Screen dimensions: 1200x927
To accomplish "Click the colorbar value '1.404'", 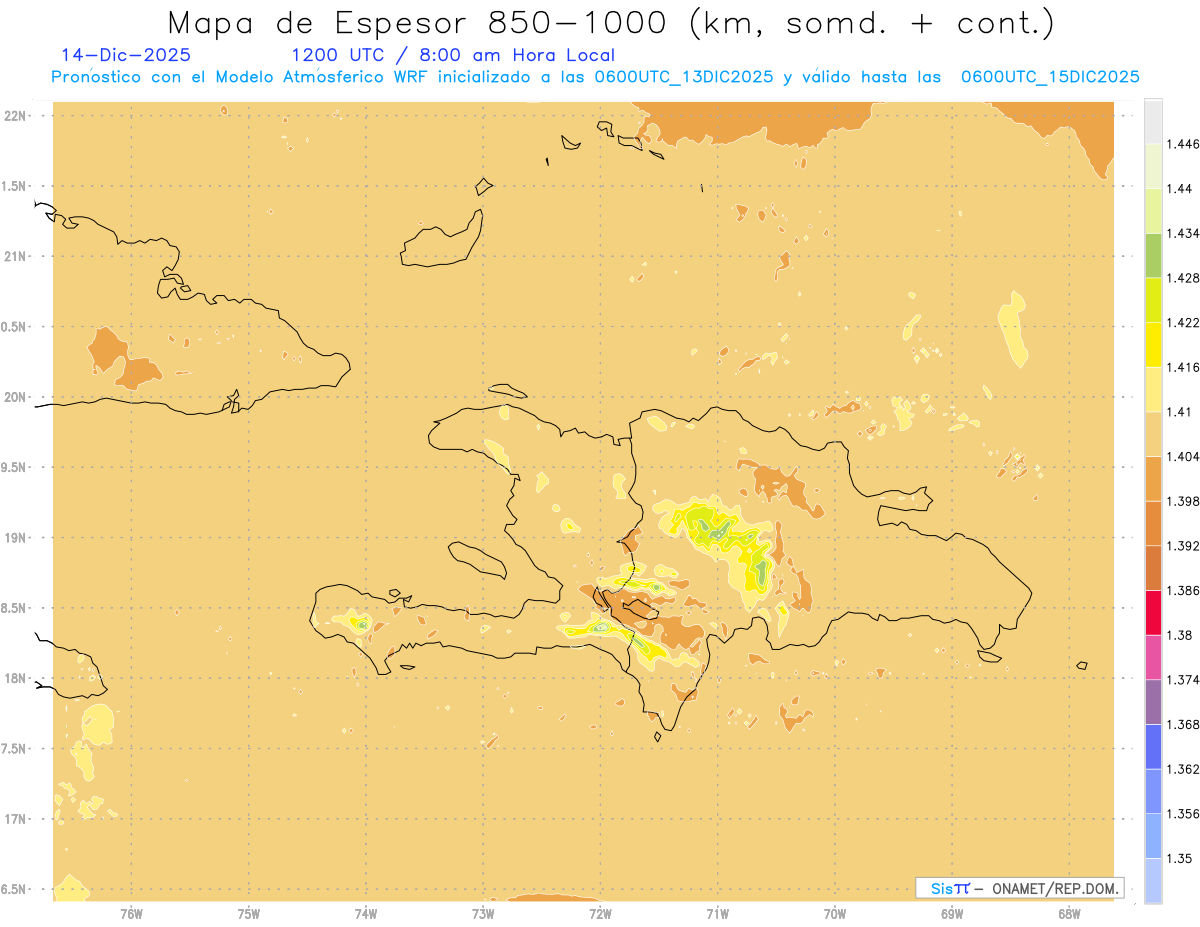I will (1183, 456).
